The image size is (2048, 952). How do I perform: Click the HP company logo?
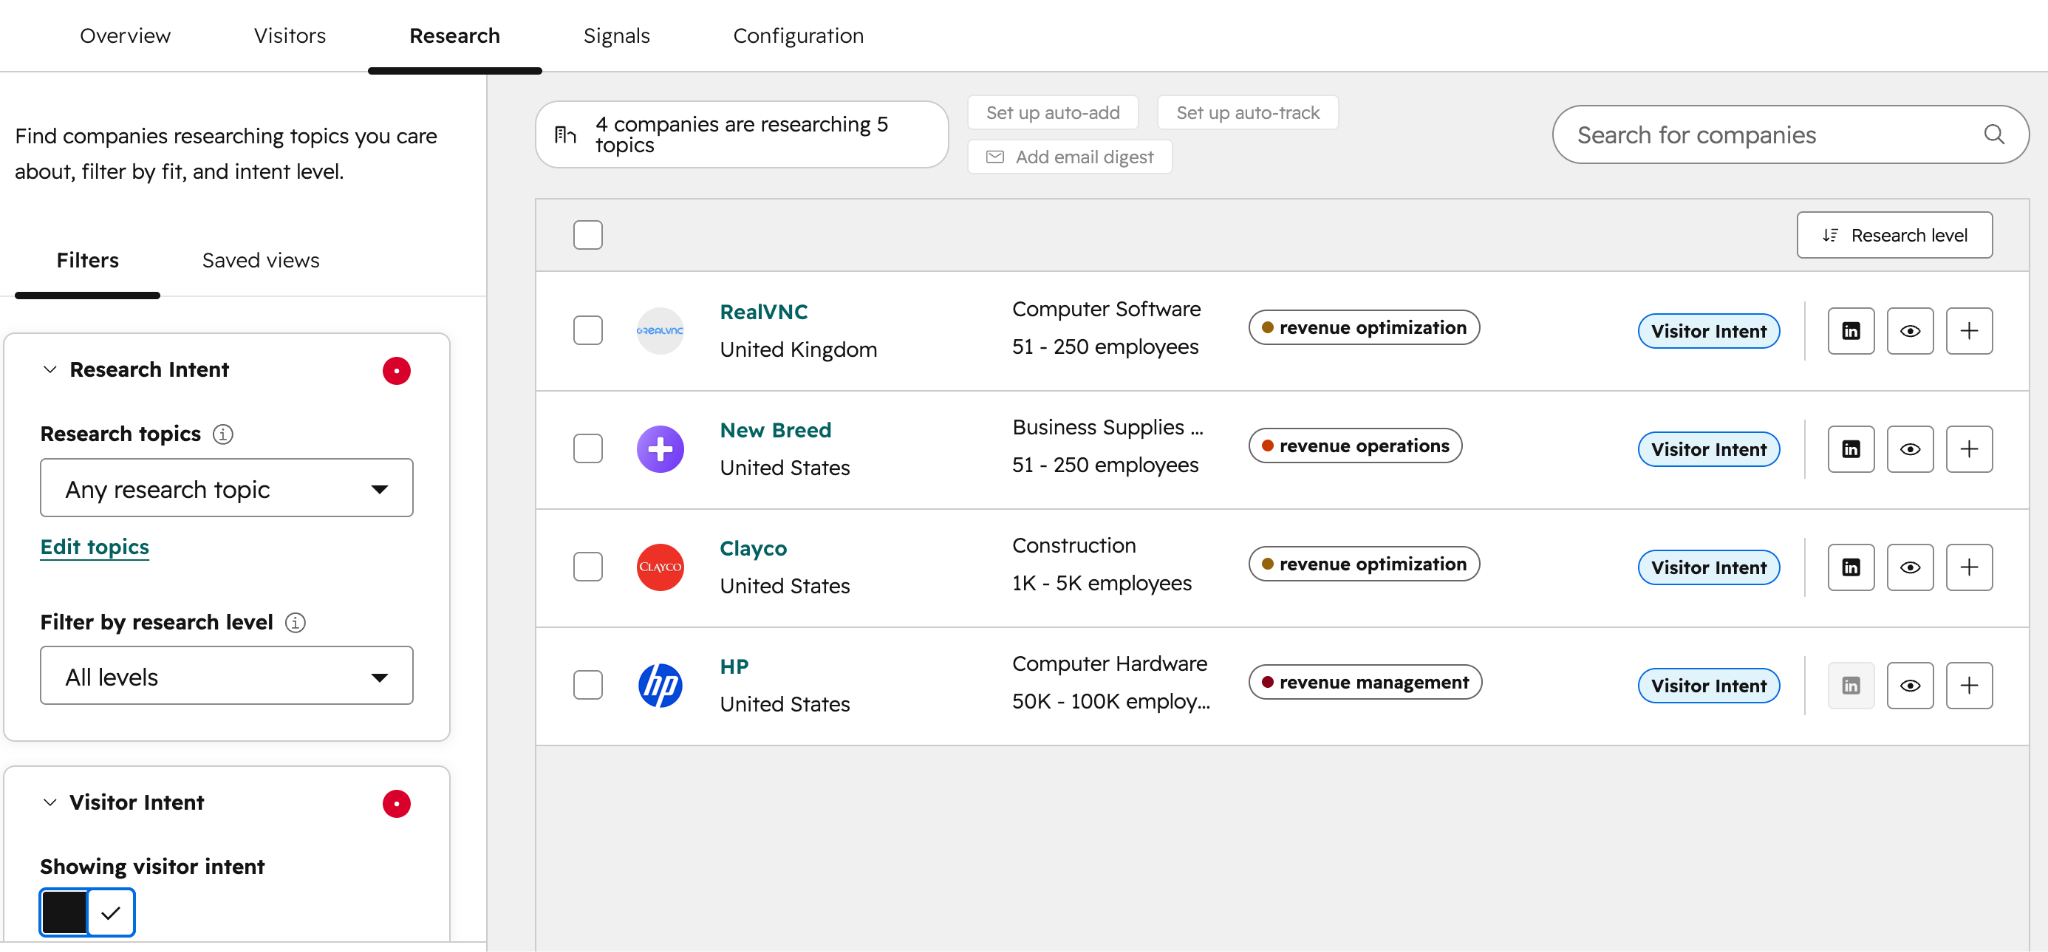coord(660,685)
